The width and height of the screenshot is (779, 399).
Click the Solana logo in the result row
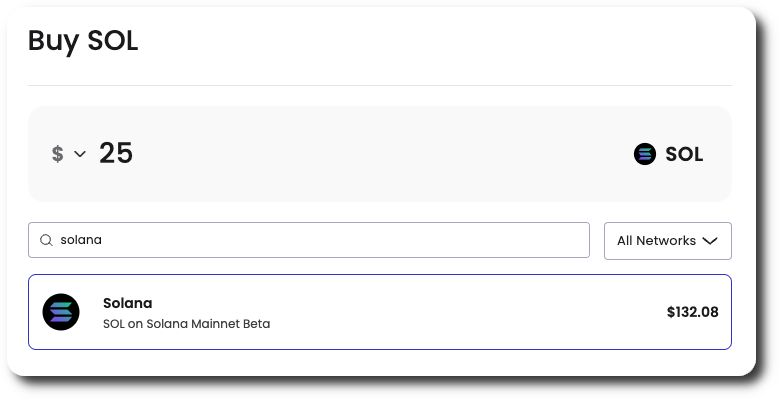[61, 312]
